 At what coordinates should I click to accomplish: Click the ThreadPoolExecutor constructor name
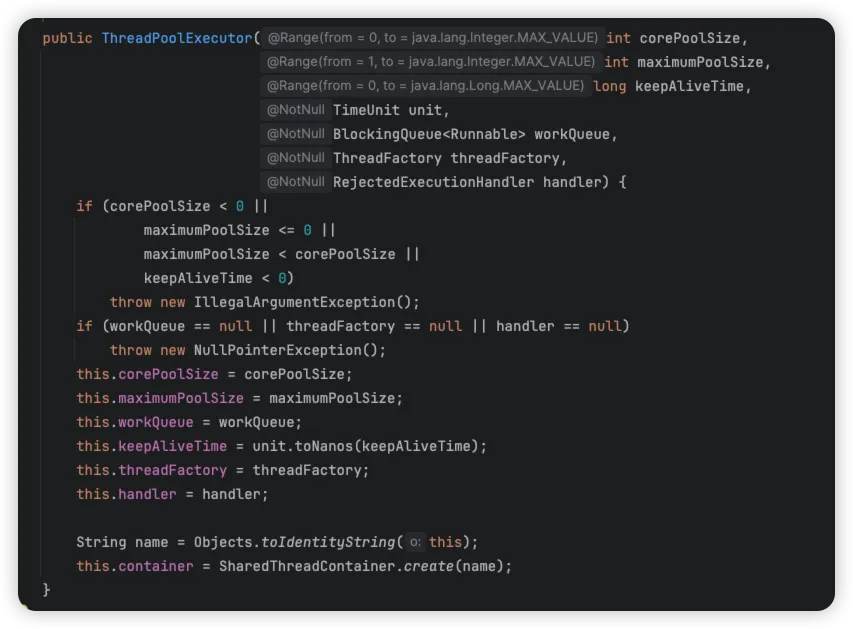coord(177,38)
